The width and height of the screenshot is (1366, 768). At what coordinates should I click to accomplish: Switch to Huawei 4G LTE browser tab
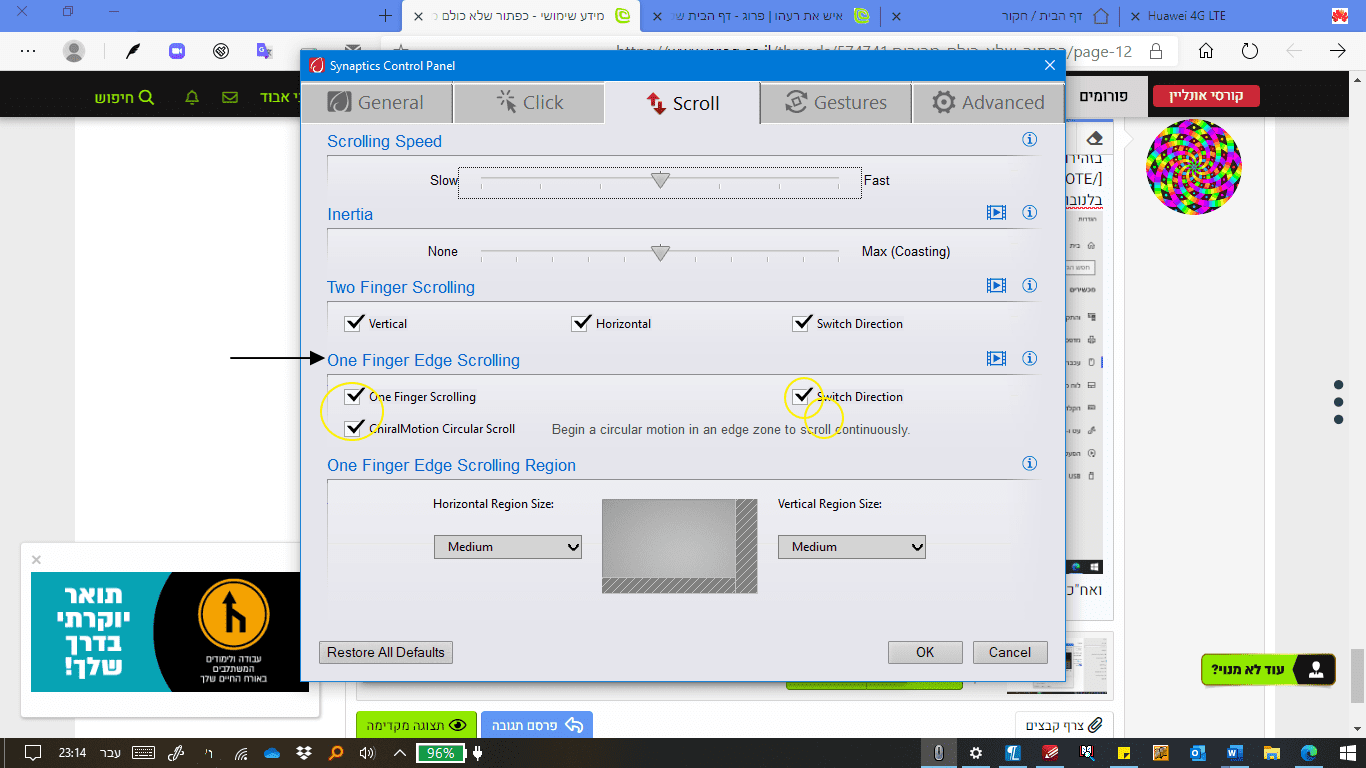point(1239,16)
